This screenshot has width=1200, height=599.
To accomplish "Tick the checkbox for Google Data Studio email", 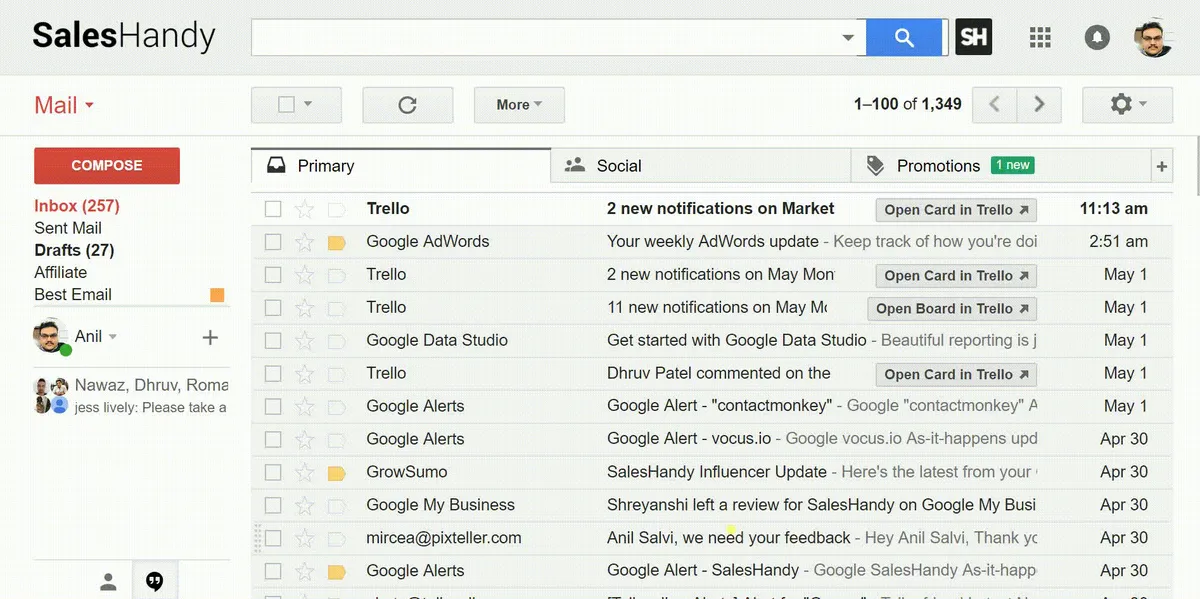I will [x=273, y=341].
